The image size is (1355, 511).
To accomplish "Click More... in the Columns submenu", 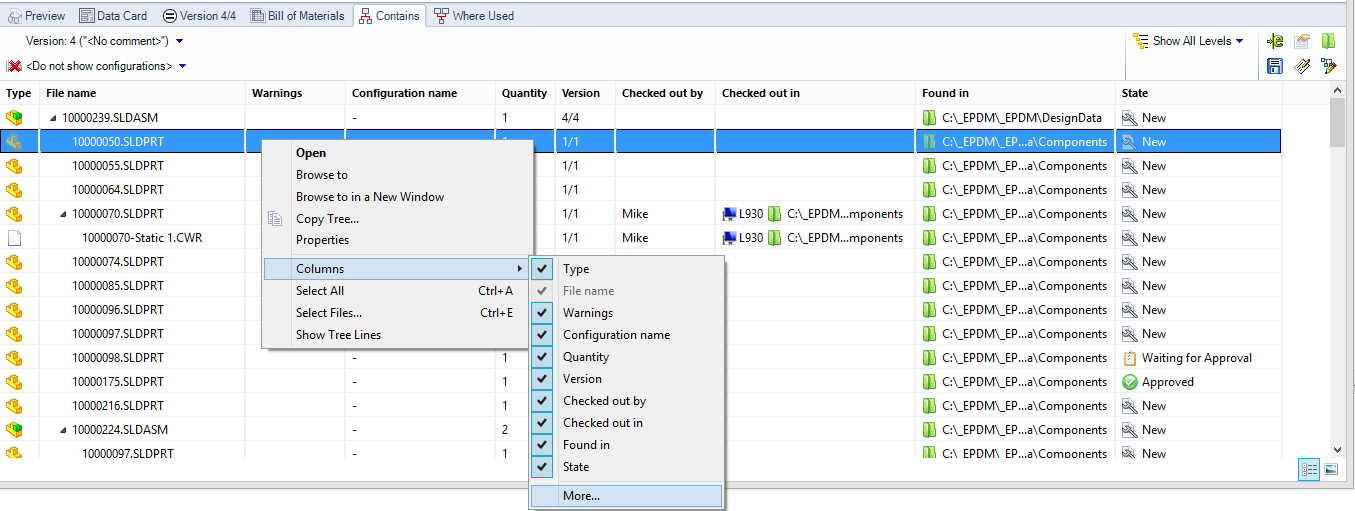I will (581, 495).
